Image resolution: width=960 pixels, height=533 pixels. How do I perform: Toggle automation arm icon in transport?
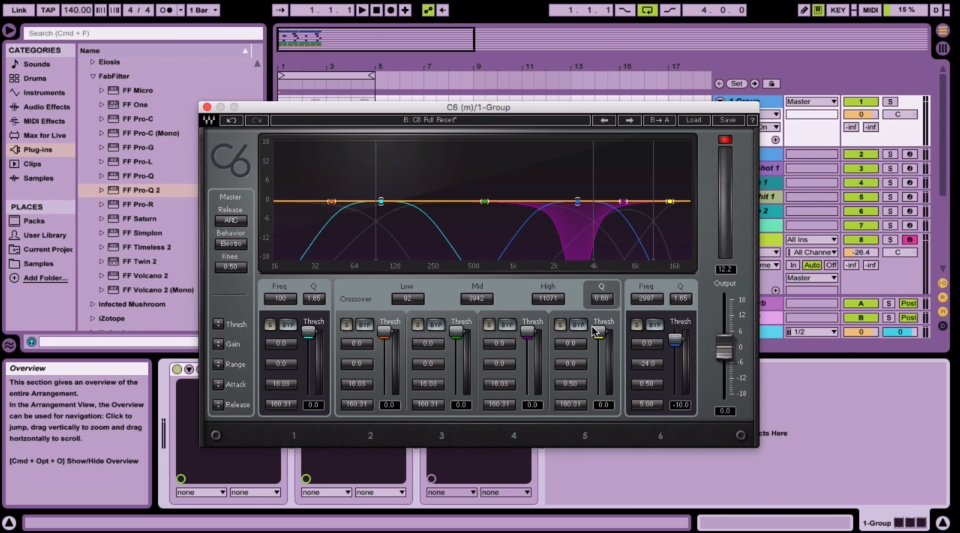pos(428,10)
